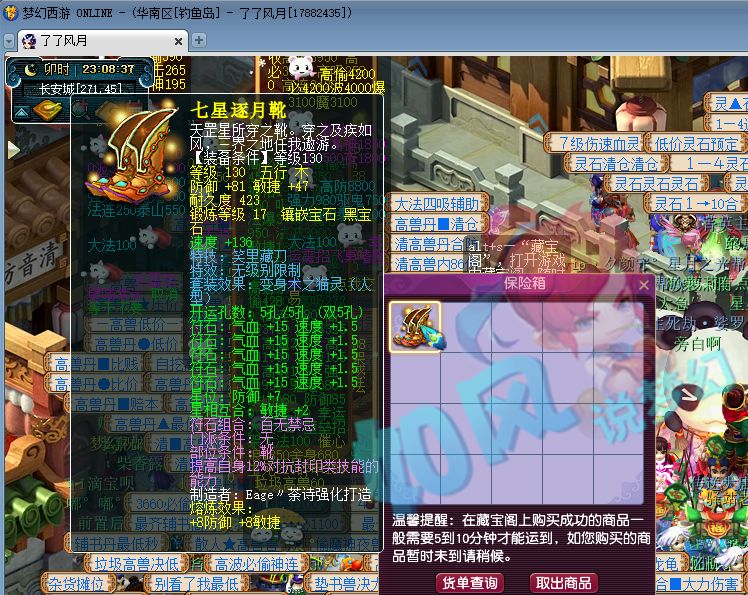Open the tab list dropdown arrow
The image size is (748, 595).
(9, 41)
